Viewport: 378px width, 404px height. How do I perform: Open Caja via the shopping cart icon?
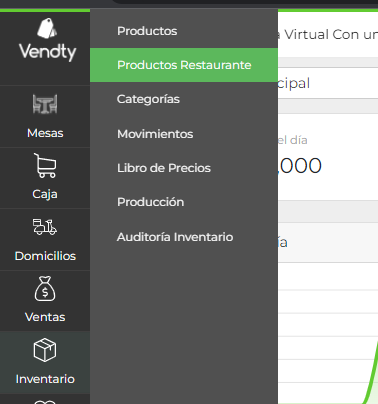pyautogui.click(x=45, y=165)
